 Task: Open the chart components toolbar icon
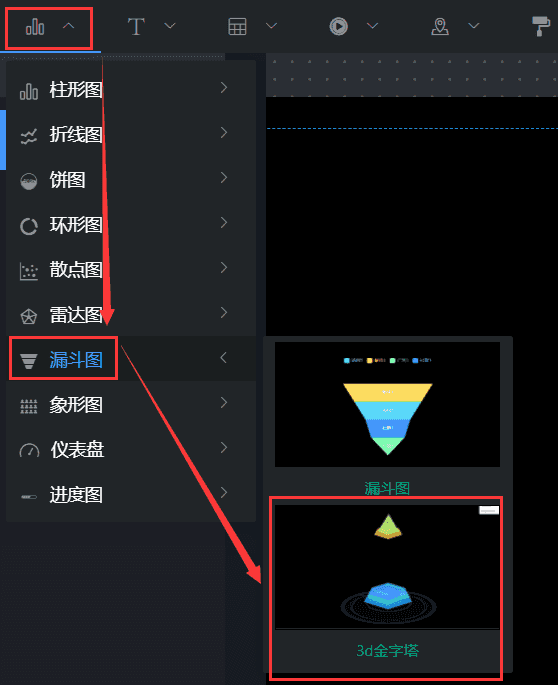click(x=35, y=27)
